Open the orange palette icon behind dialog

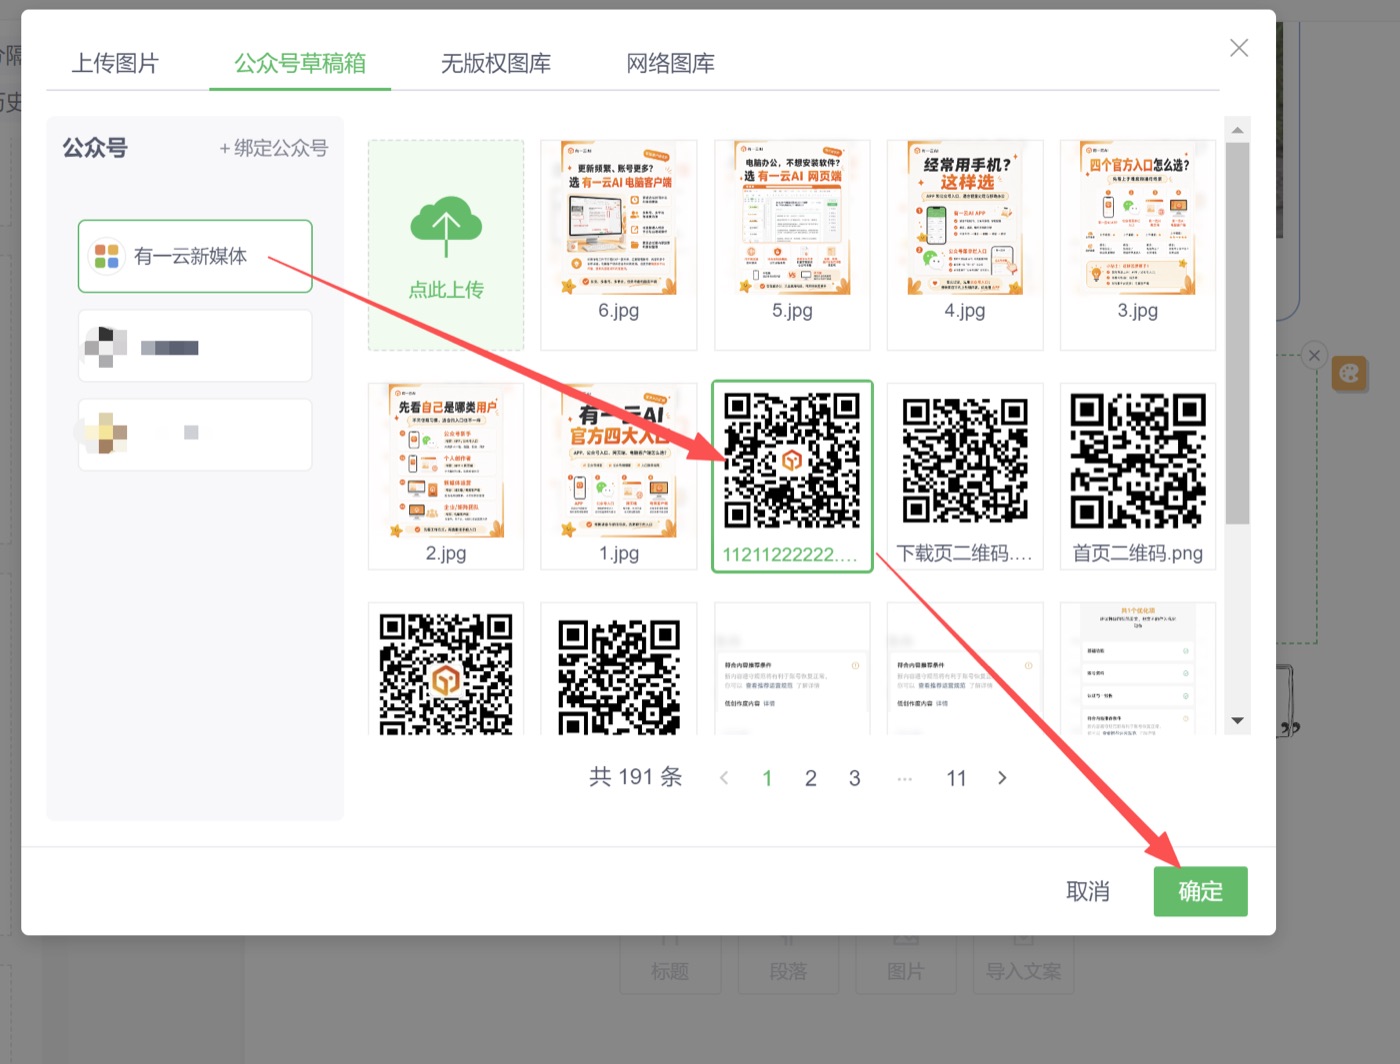(x=1349, y=374)
